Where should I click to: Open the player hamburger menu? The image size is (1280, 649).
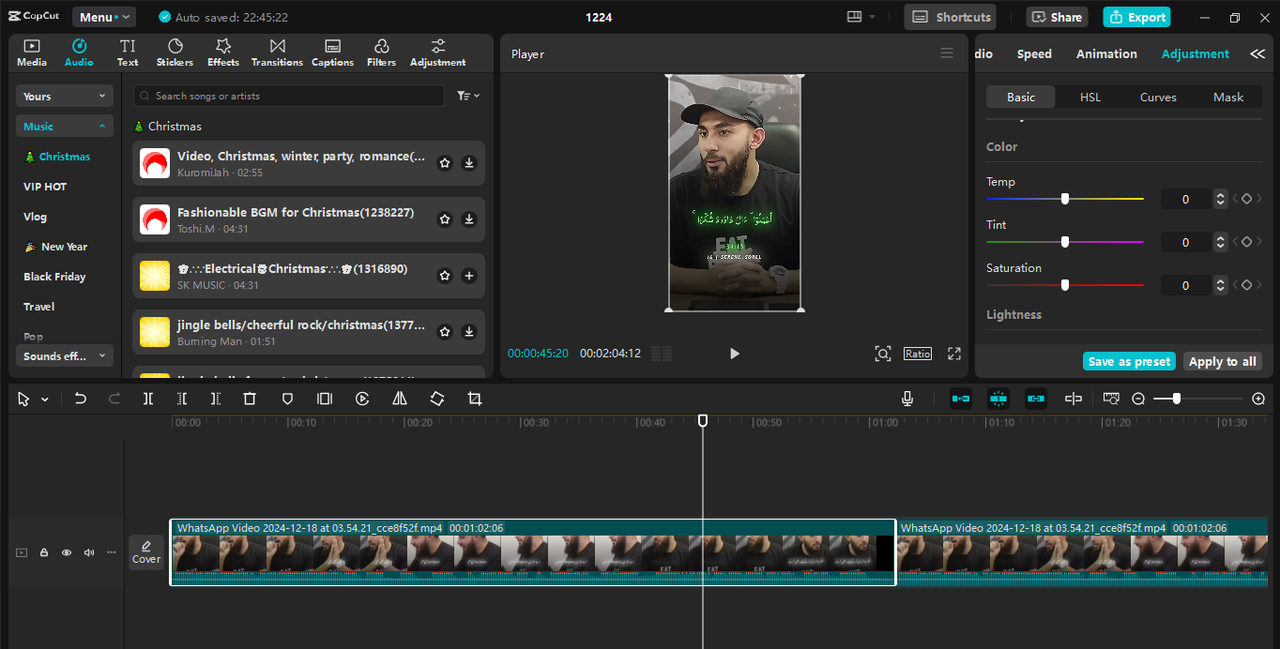point(947,54)
